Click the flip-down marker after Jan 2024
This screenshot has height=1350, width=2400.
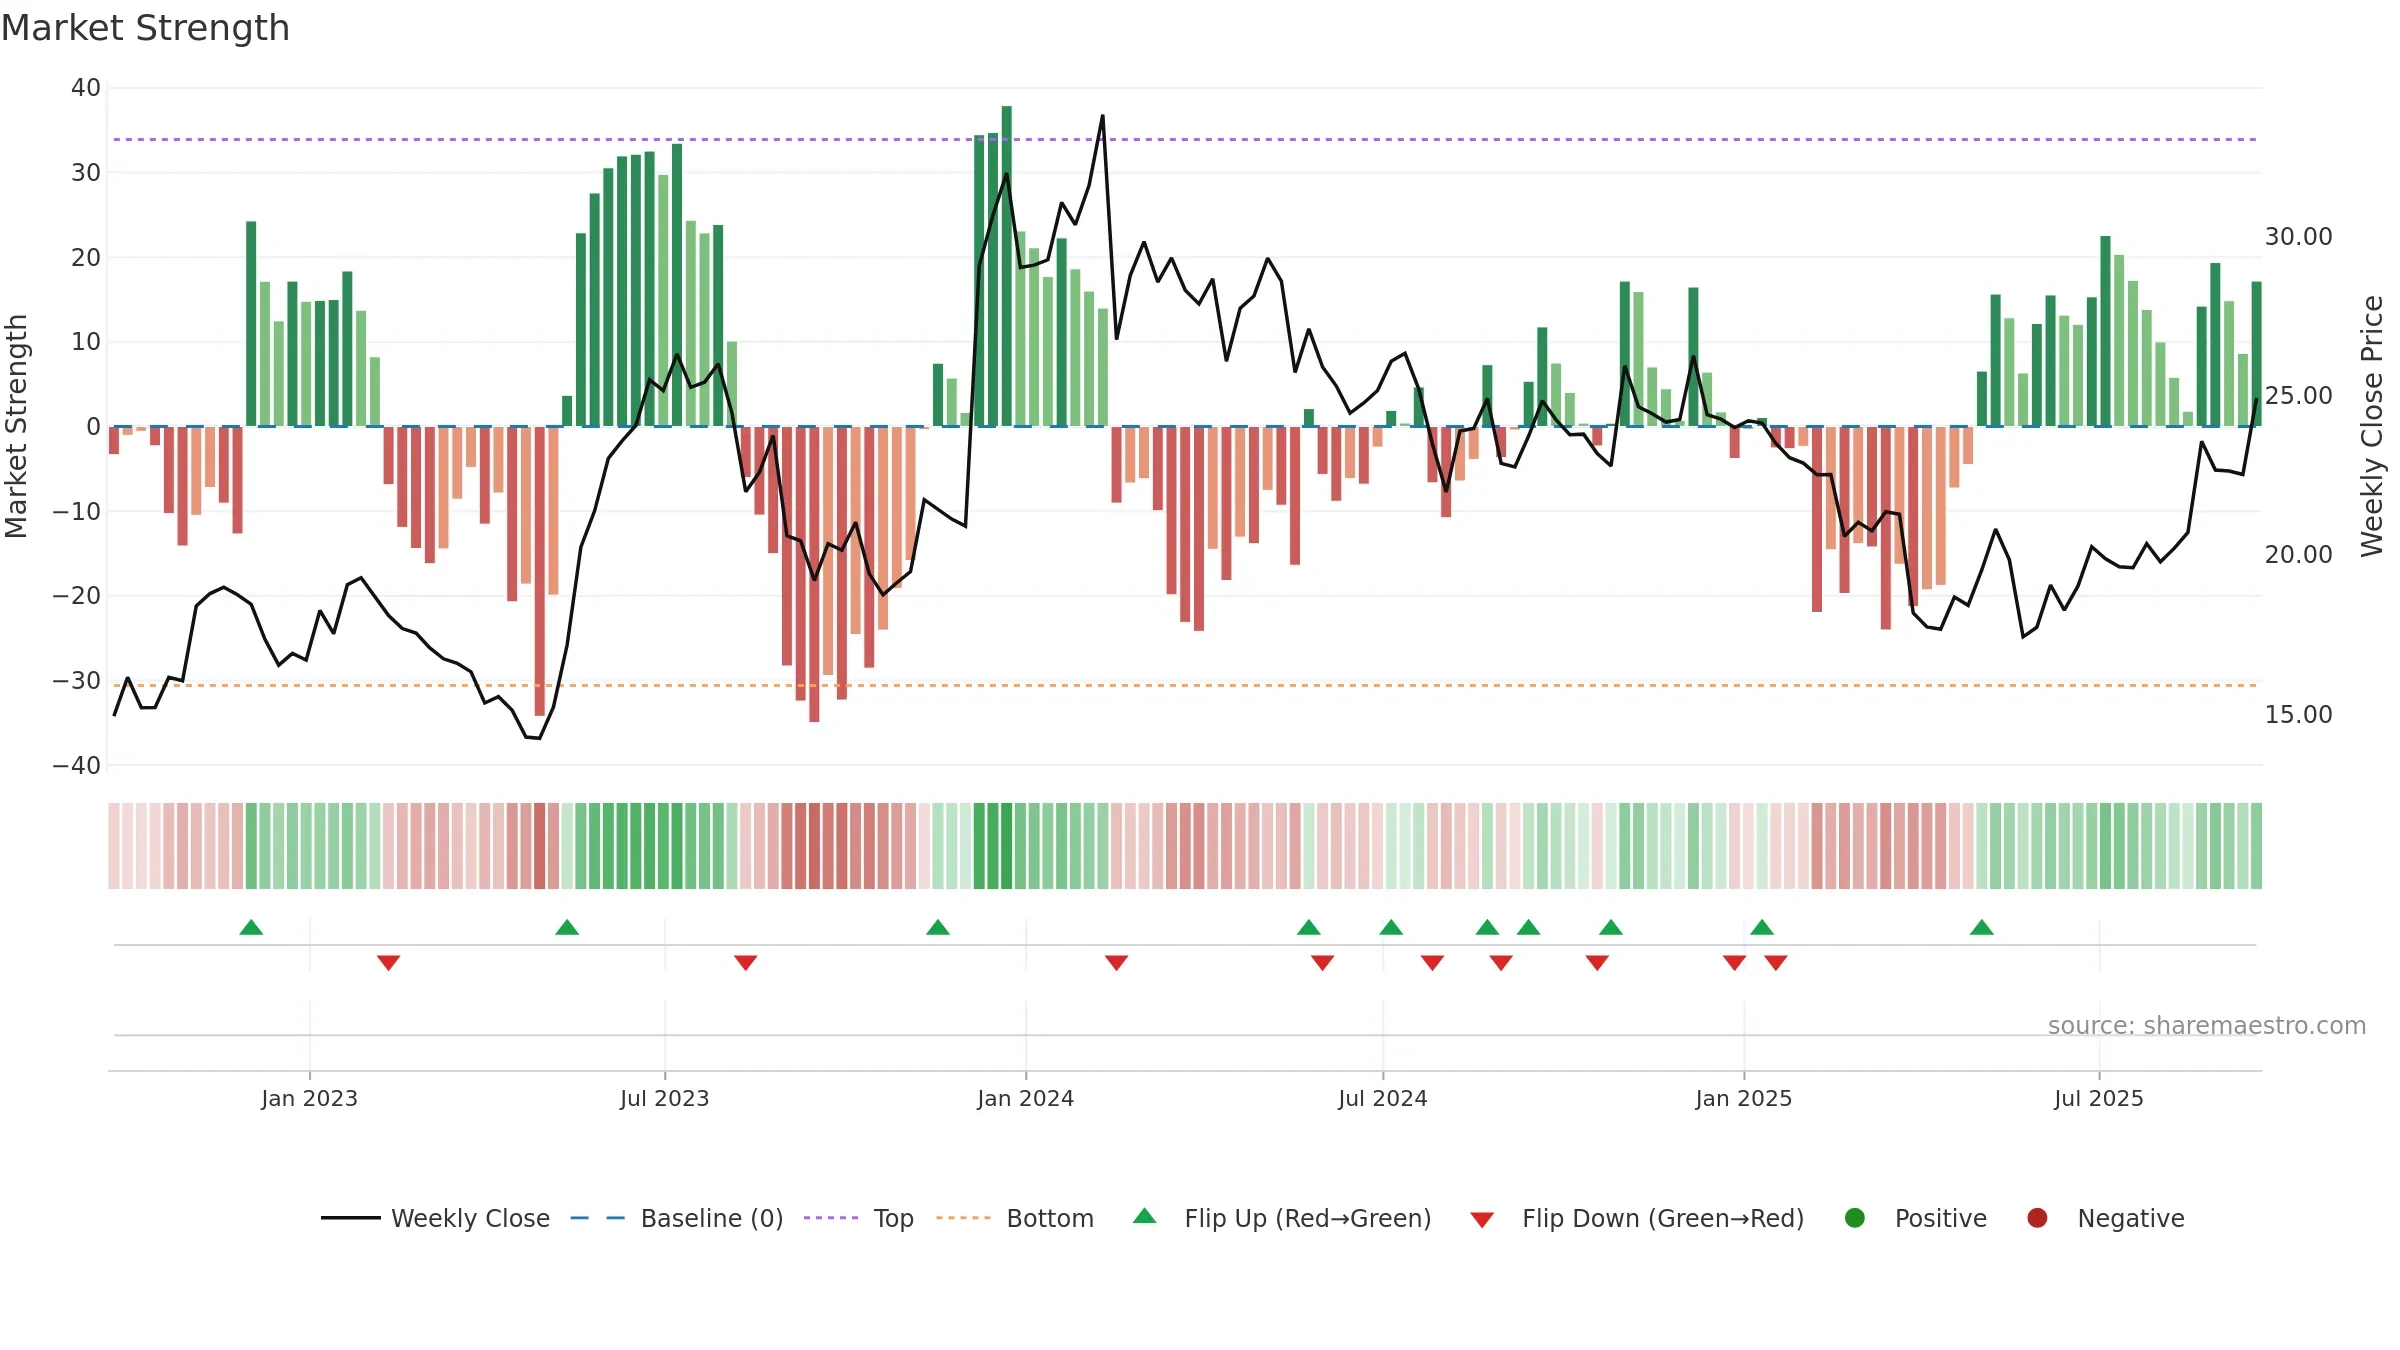click(x=1117, y=962)
